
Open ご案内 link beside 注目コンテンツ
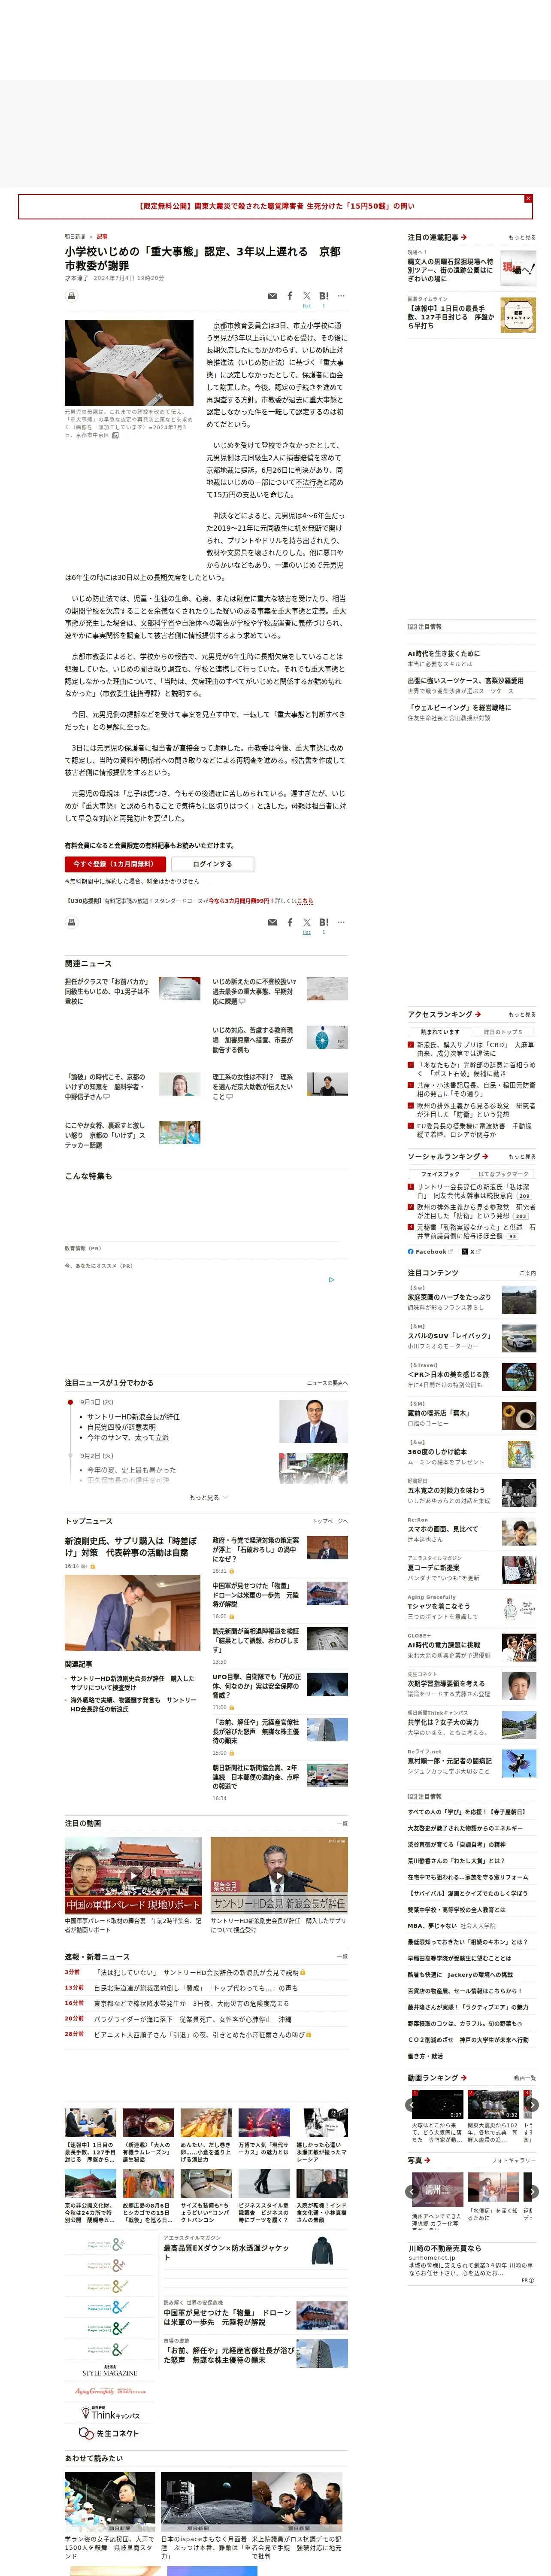pos(528,1273)
